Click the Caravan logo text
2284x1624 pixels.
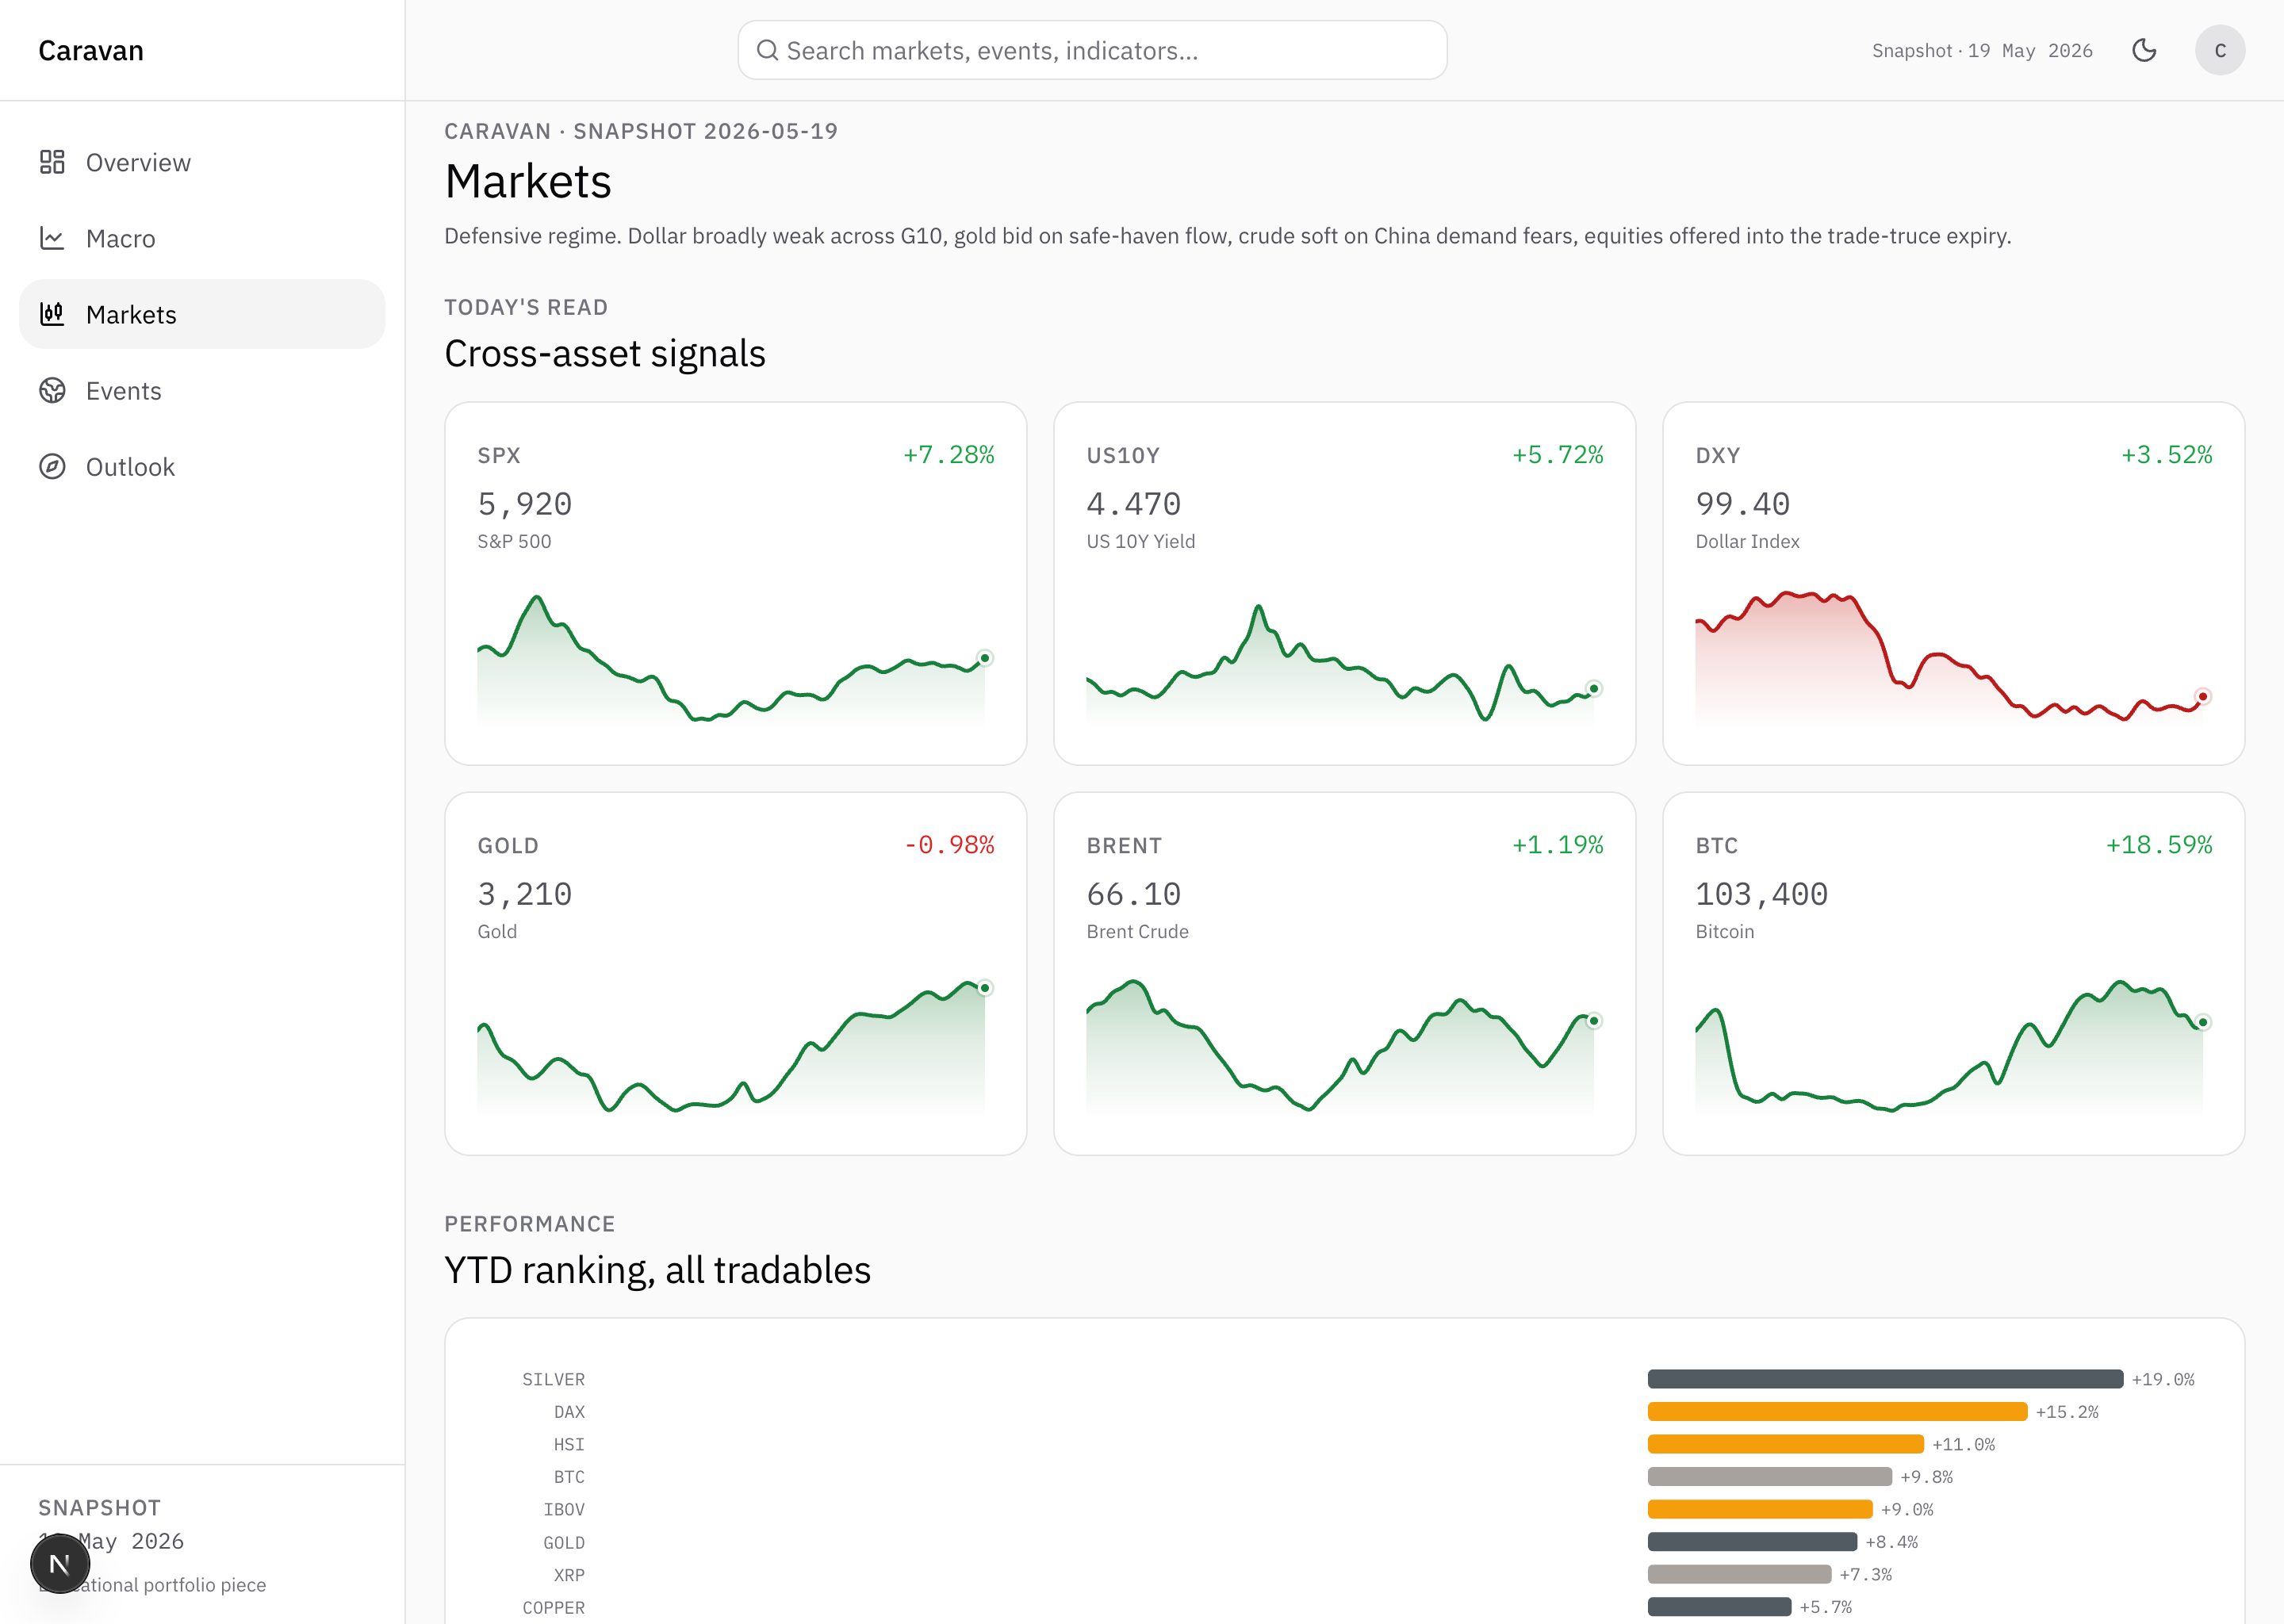pyautogui.click(x=91, y=50)
